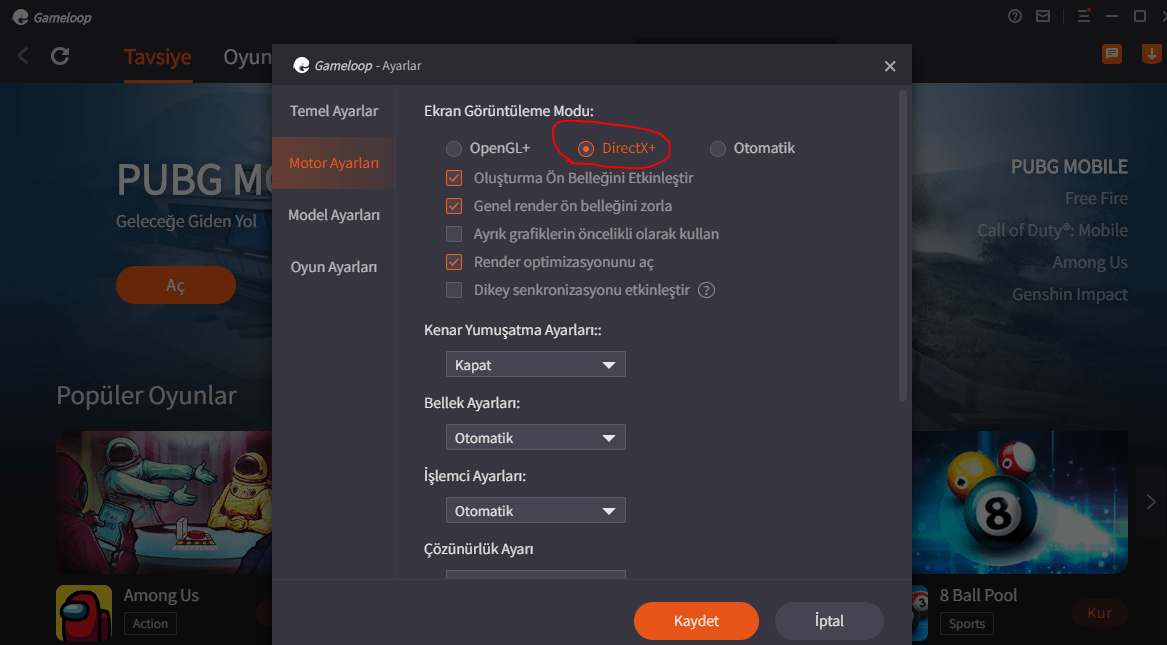Select PUBG MOBILE in right game list
Image resolution: width=1167 pixels, height=645 pixels.
(1069, 167)
